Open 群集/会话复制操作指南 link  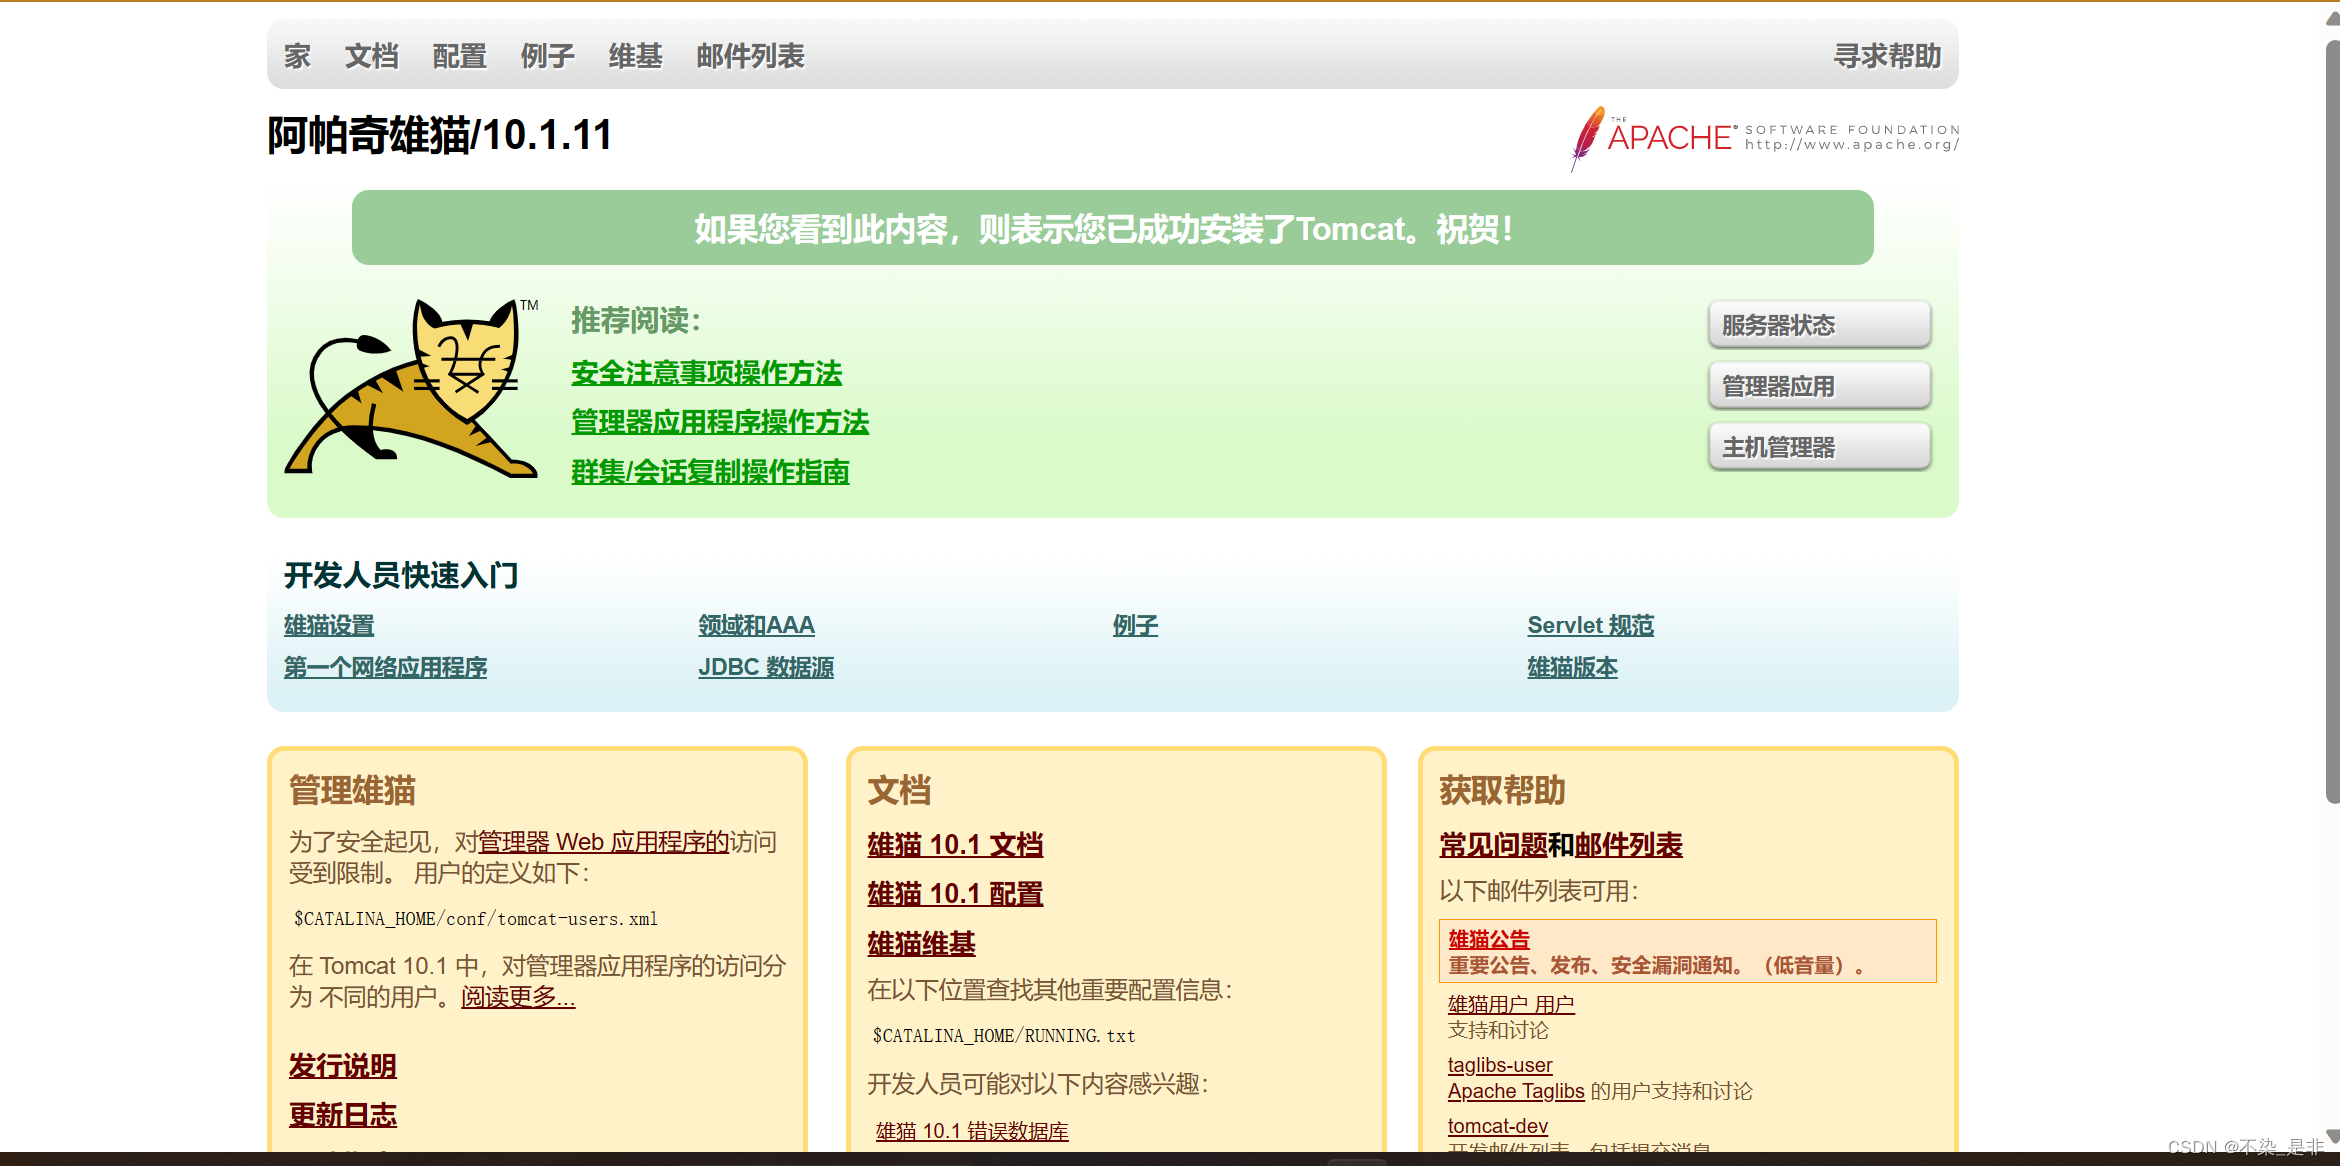tap(710, 471)
